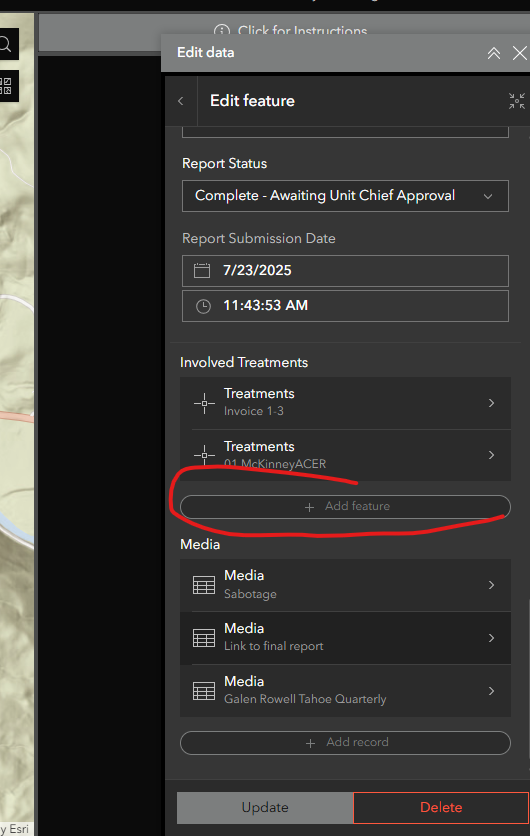Open Media Link to final report record
Image resolution: width=530 pixels, height=836 pixels.
click(x=345, y=638)
